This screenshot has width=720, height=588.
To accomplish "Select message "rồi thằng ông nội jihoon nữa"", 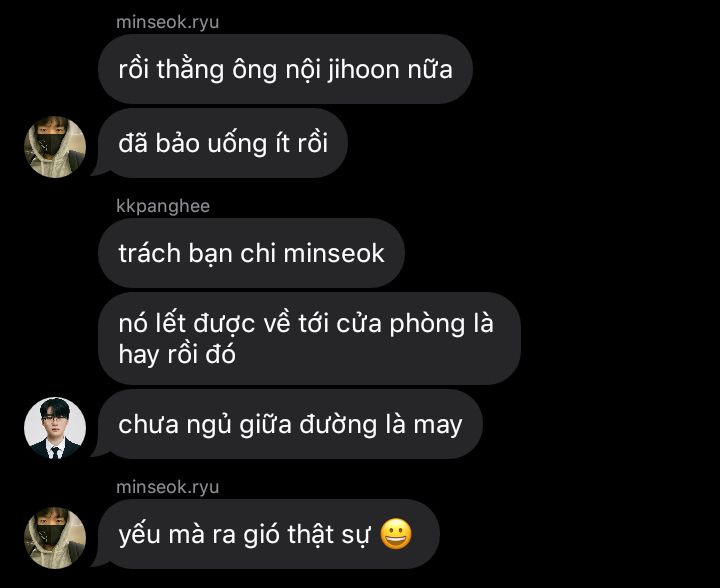I will tap(285, 69).
